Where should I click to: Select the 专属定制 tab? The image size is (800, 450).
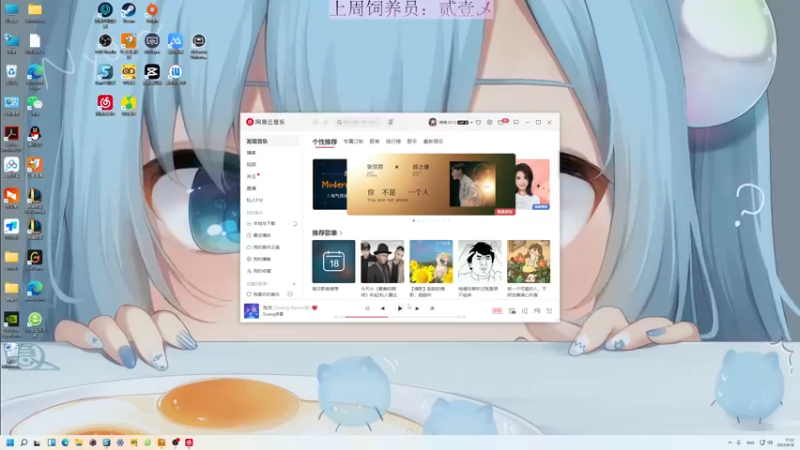coord(353,141)
